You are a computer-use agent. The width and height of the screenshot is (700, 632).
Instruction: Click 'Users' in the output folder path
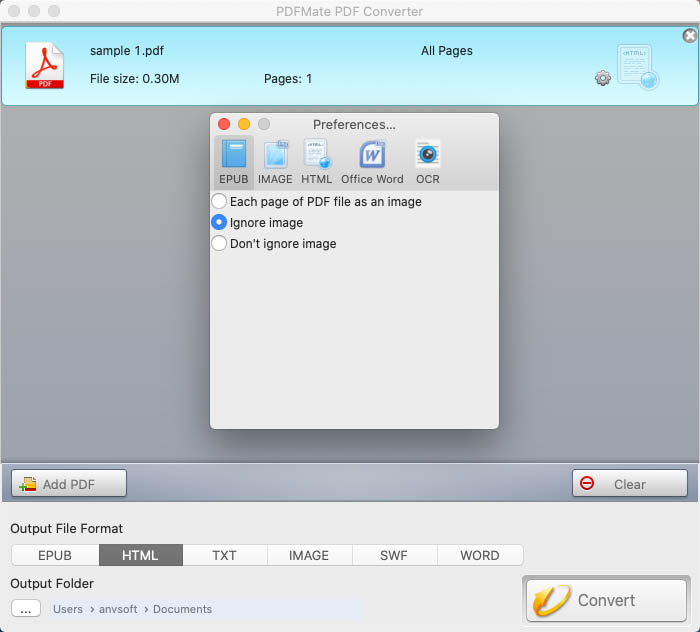pos(68,609)
